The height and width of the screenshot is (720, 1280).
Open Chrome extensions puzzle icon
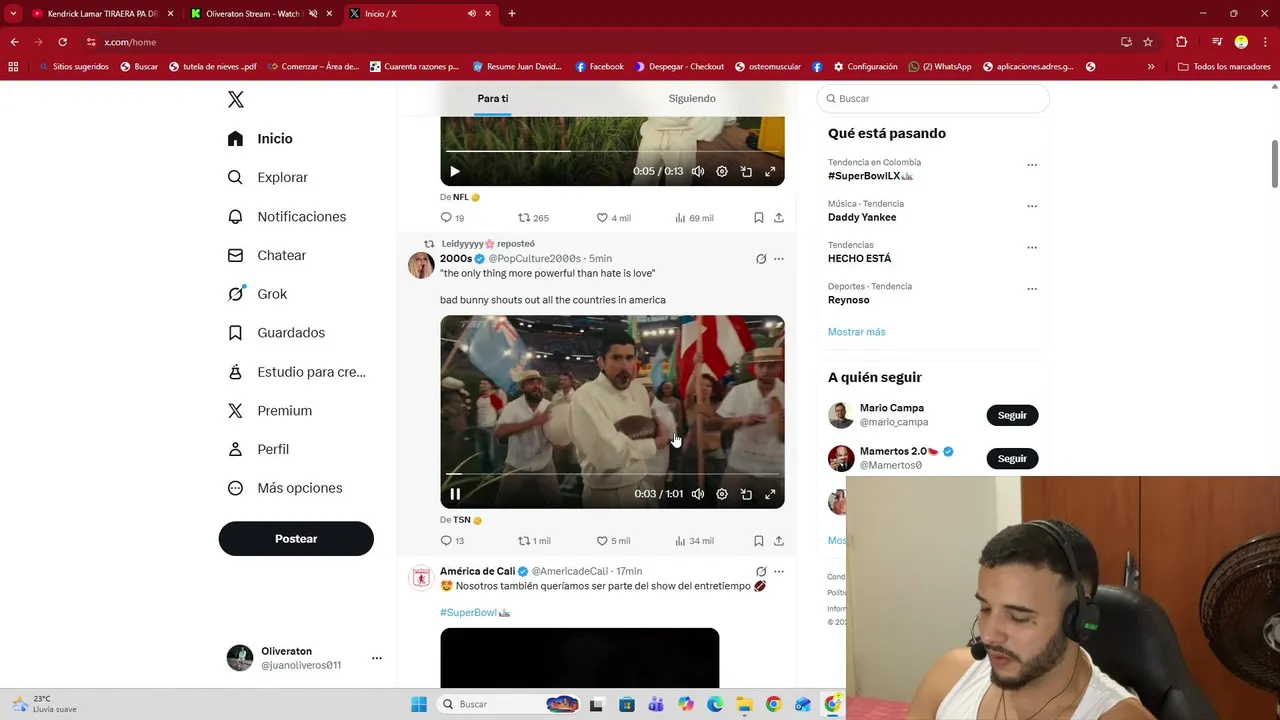coord(1181,42)
